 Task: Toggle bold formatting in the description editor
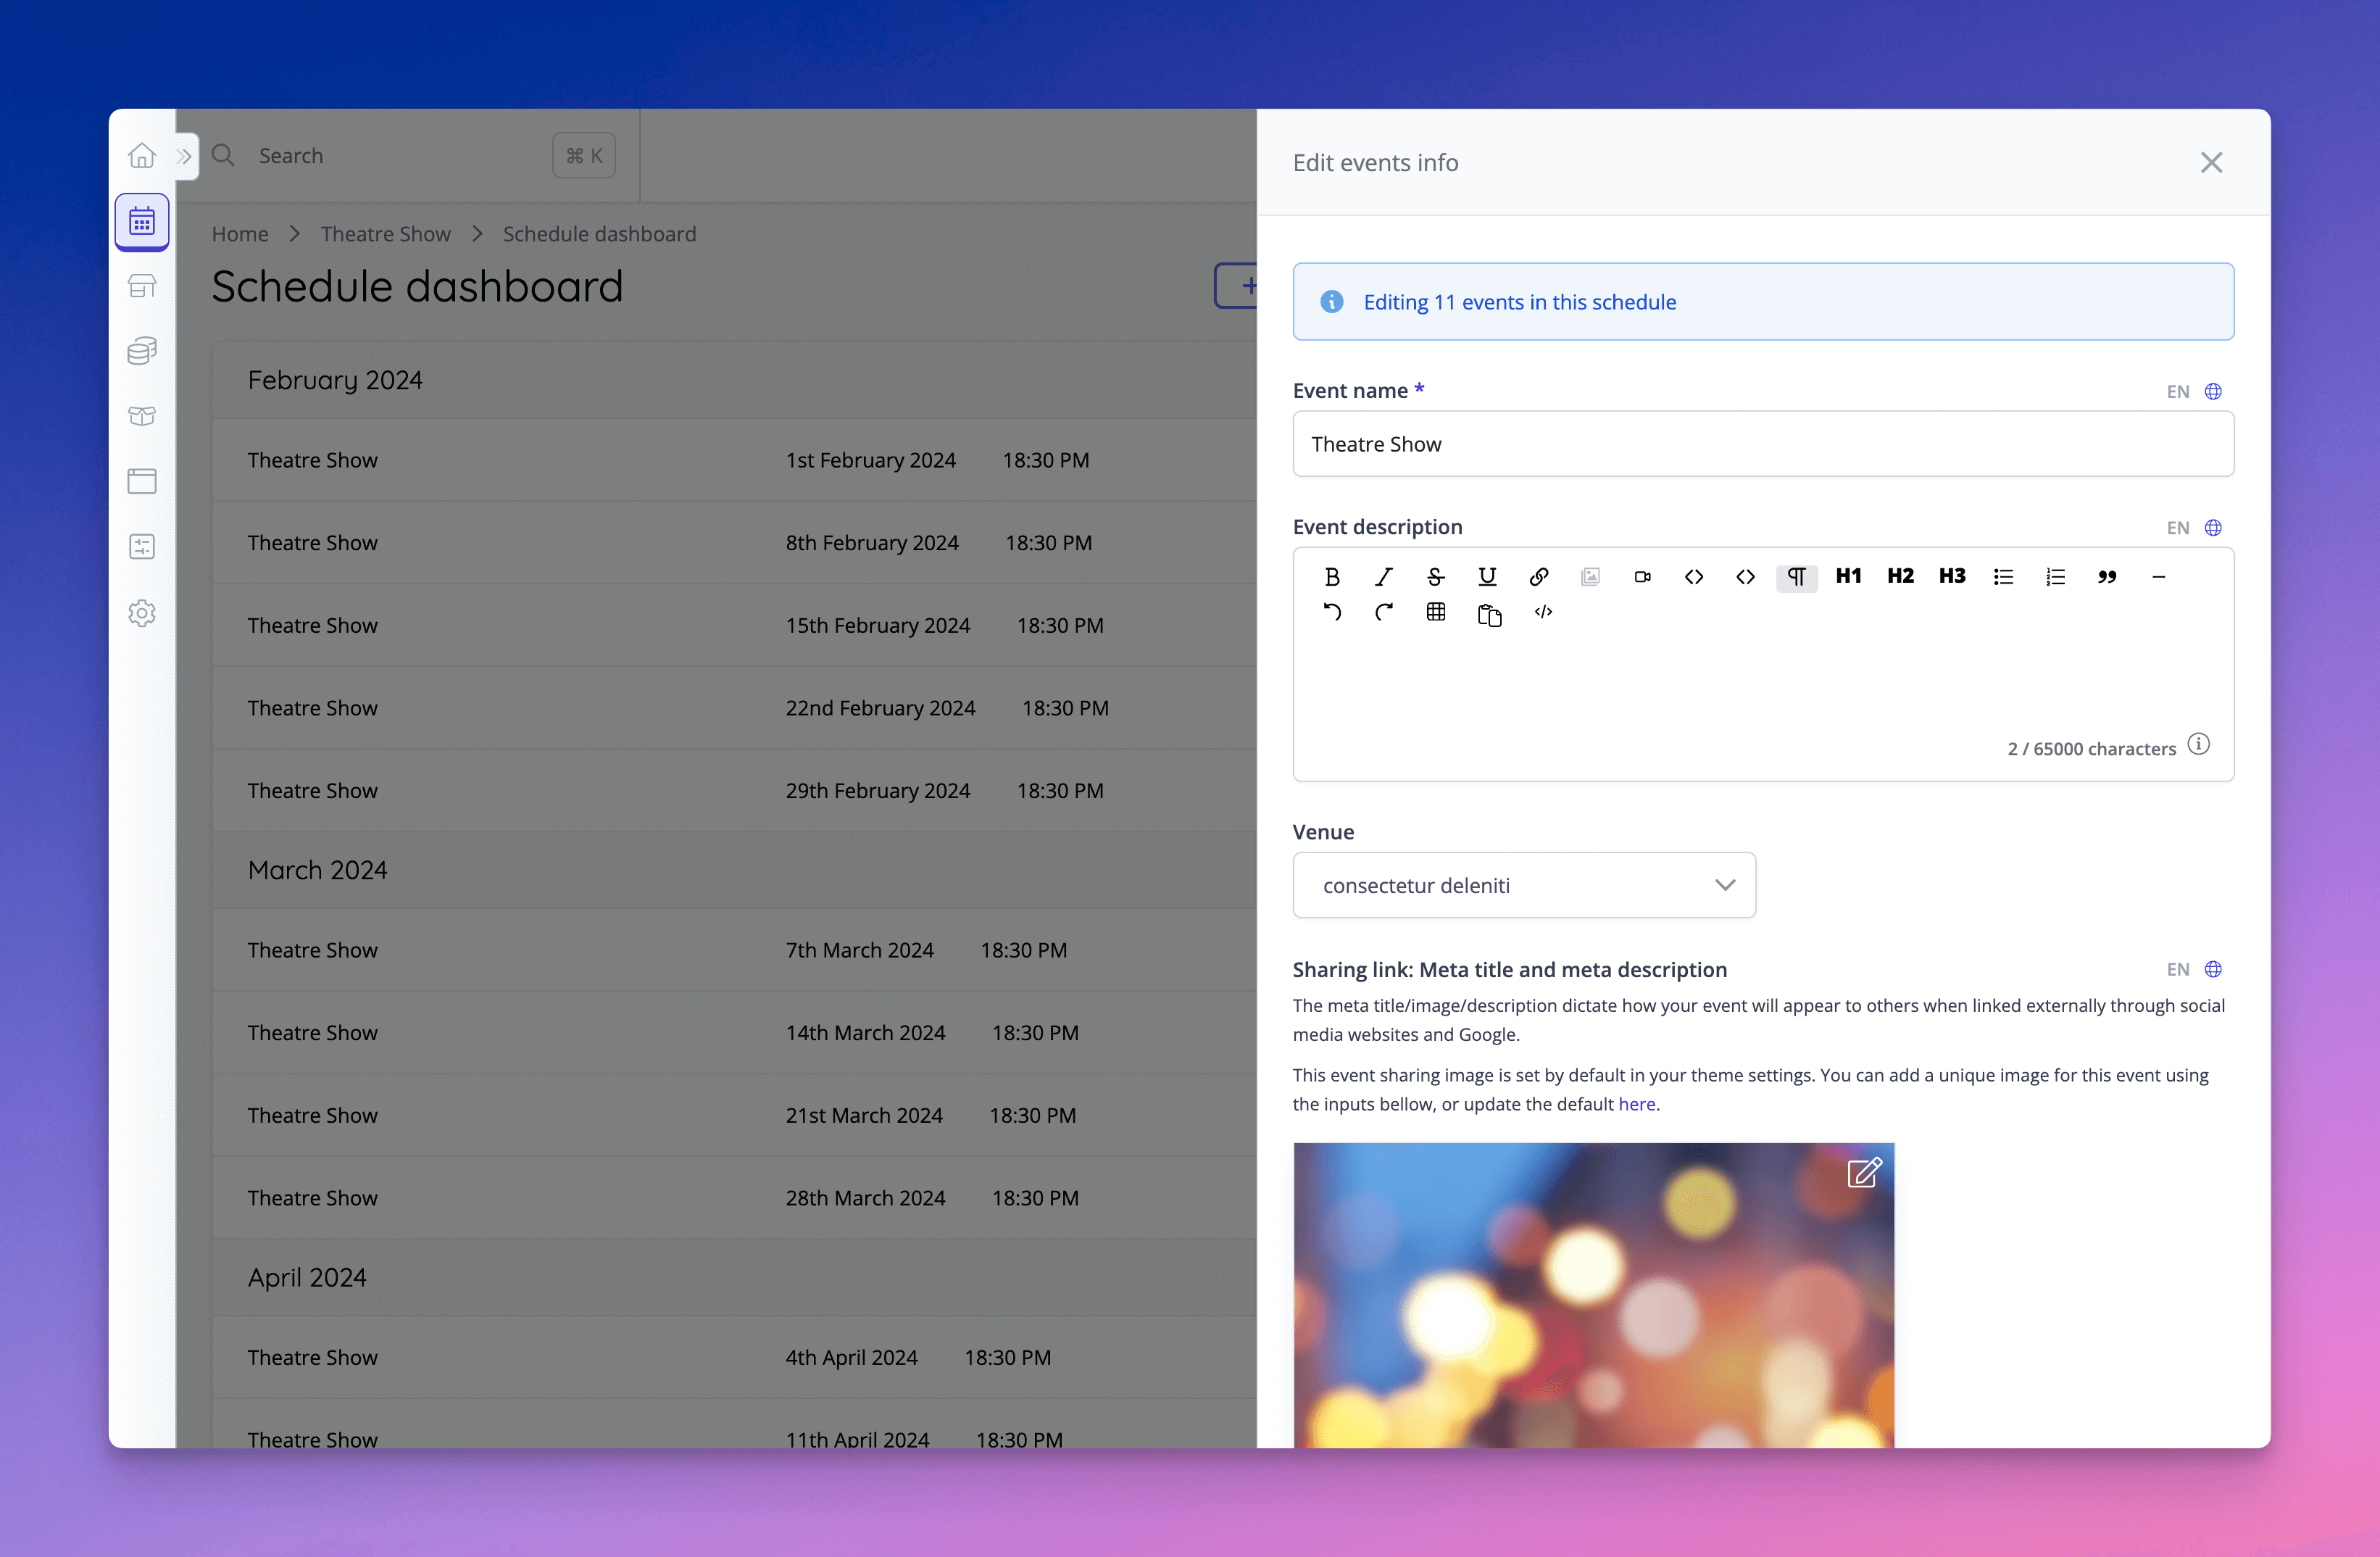1332,577
